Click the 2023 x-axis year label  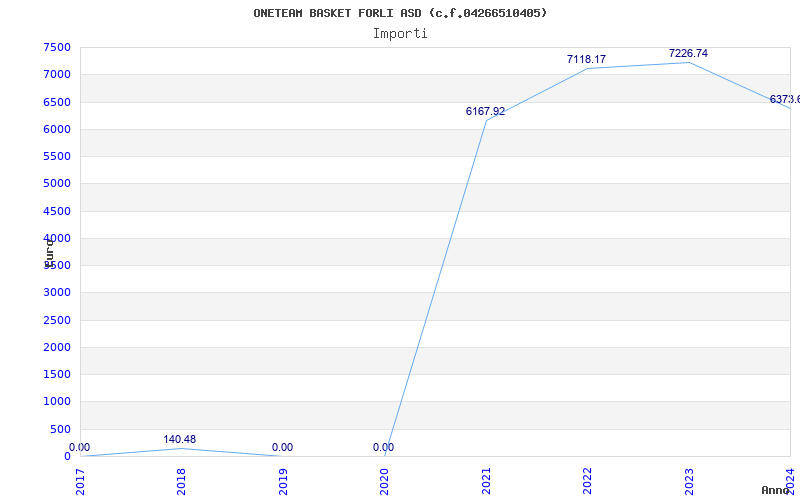pyautogui.click(x=689, y=482)
